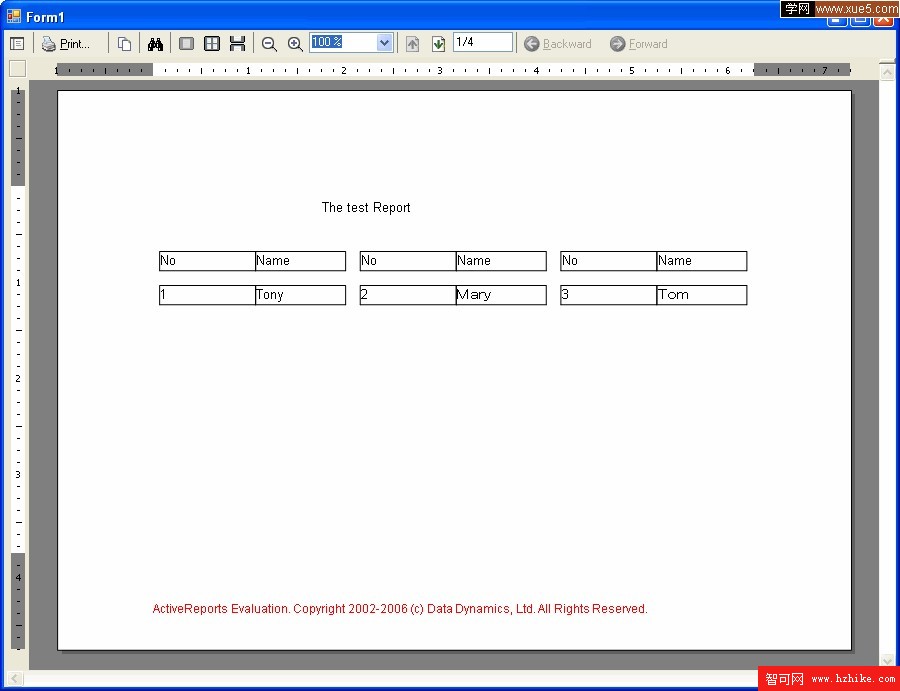
Task: Click the ruler corner box
Action: tap(18, 69)
